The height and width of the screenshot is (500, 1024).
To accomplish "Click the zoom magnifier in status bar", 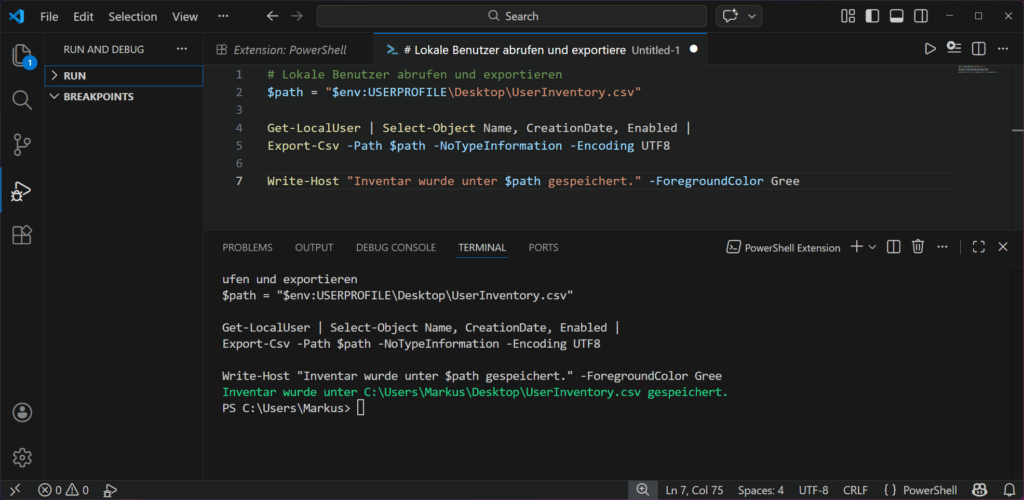I will point(643,490).
